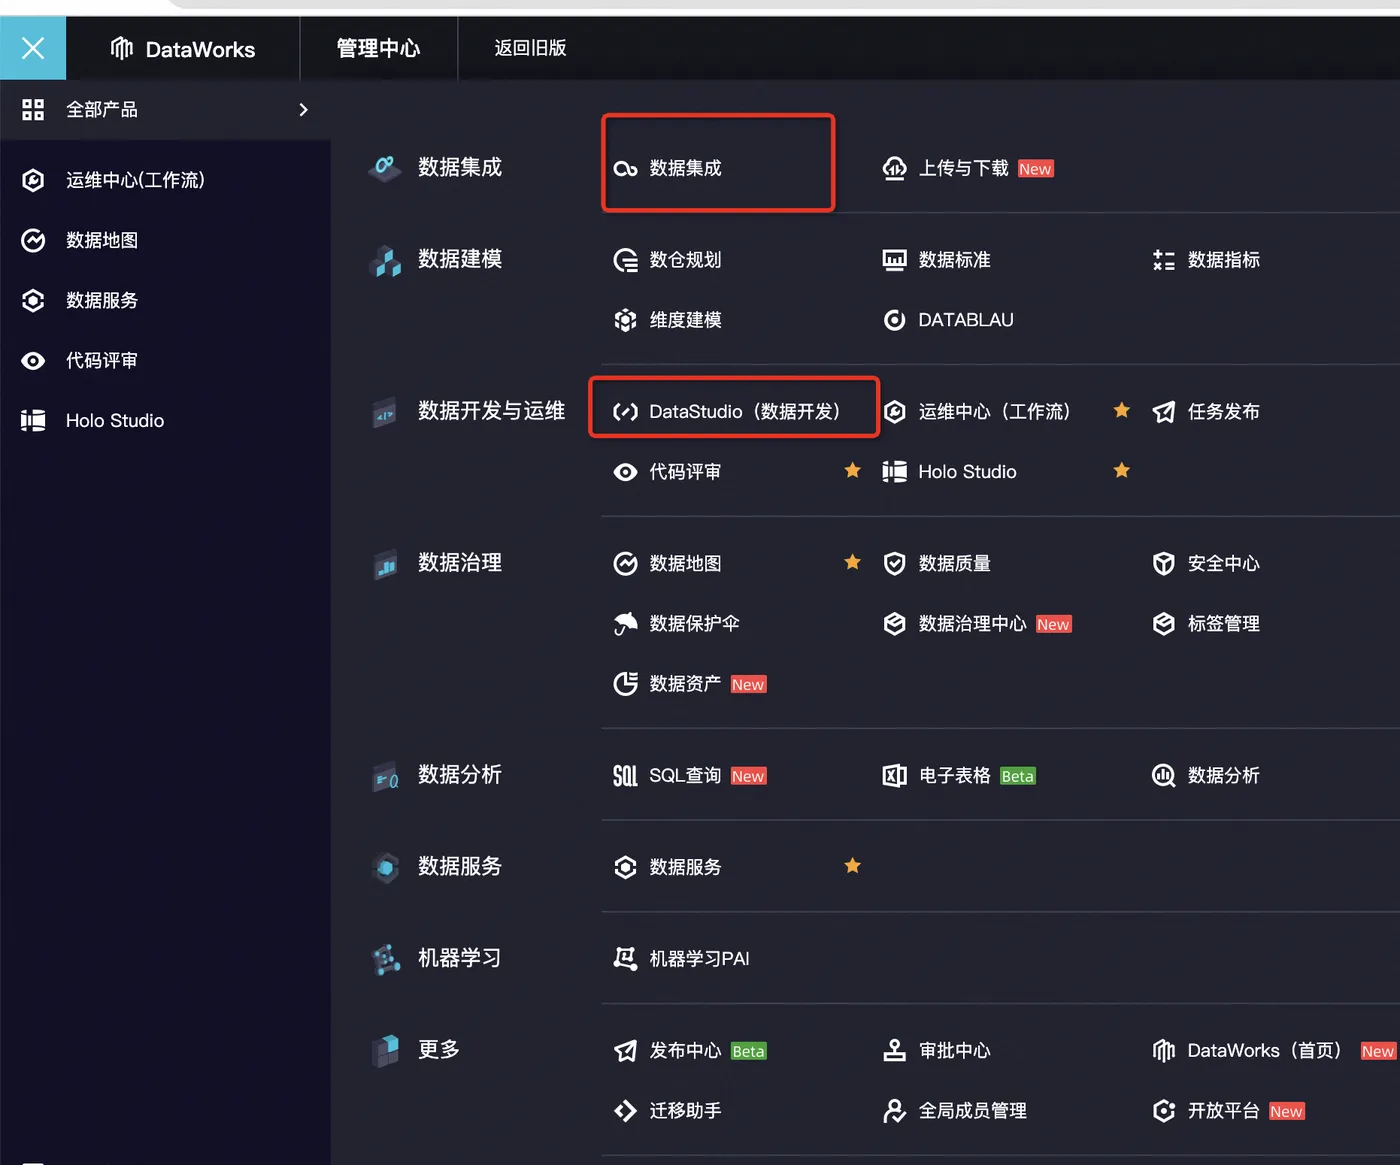Open SQL查询 icon

coord(625,776)
